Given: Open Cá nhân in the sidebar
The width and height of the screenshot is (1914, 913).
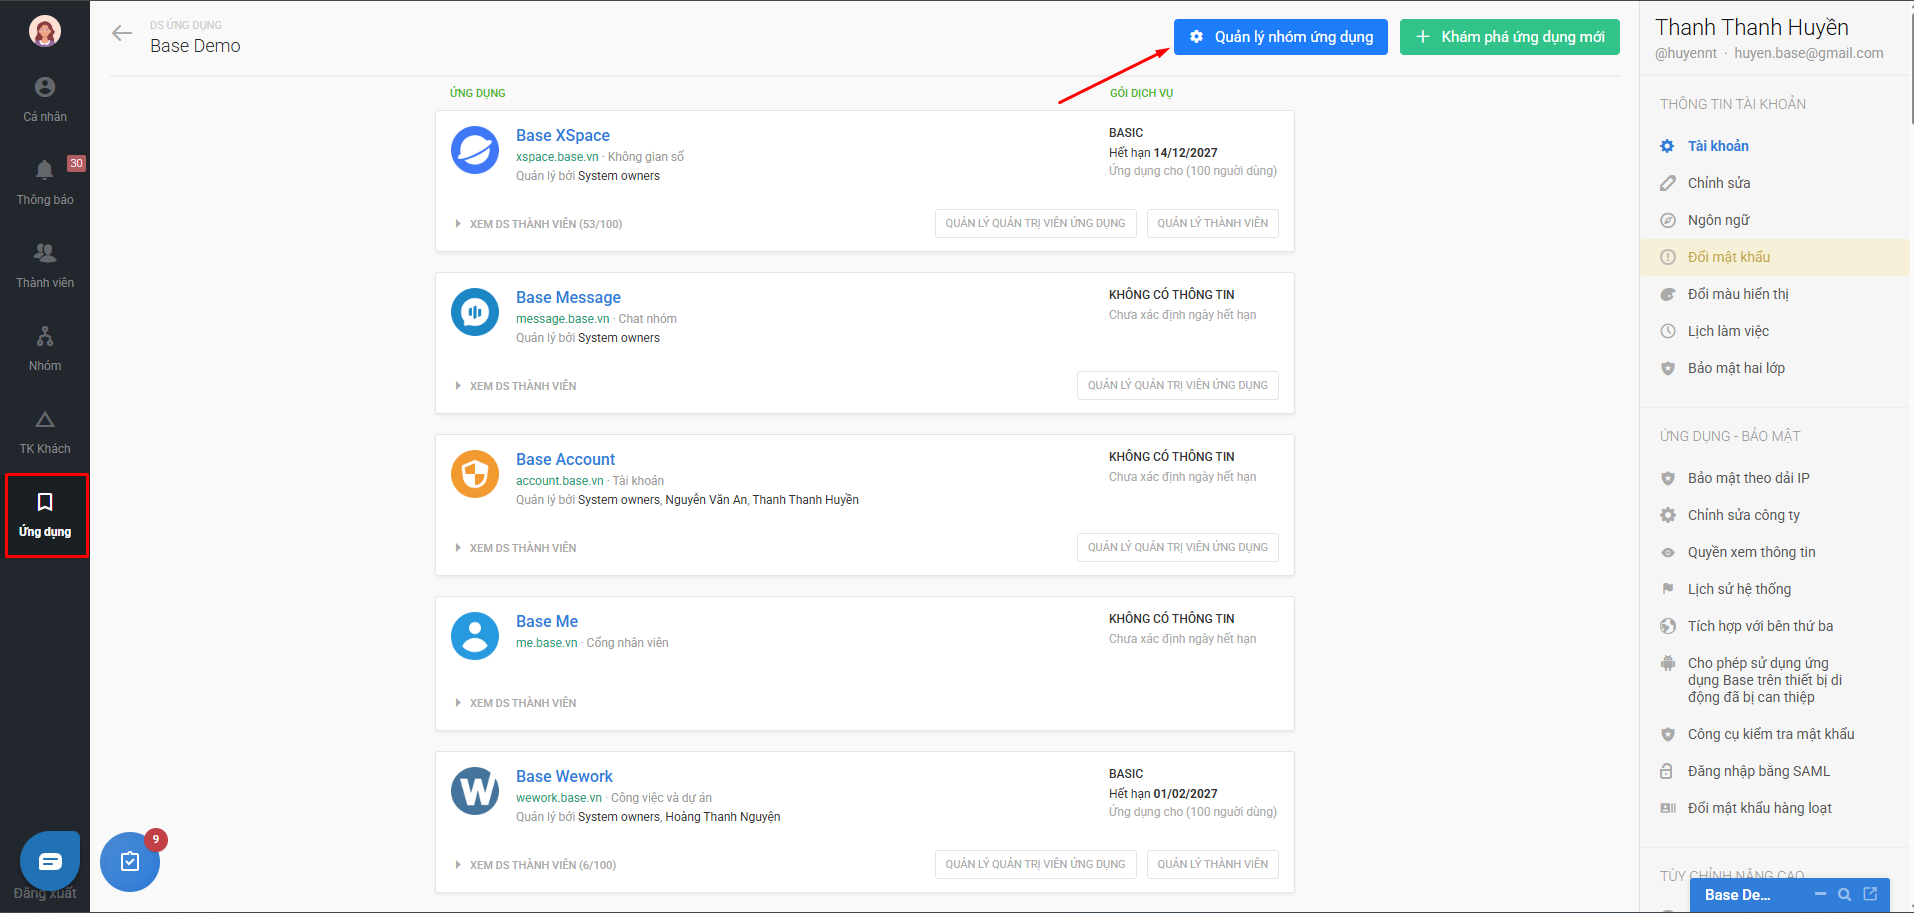Looking at the screenshot, I should (x=45, y=100).
